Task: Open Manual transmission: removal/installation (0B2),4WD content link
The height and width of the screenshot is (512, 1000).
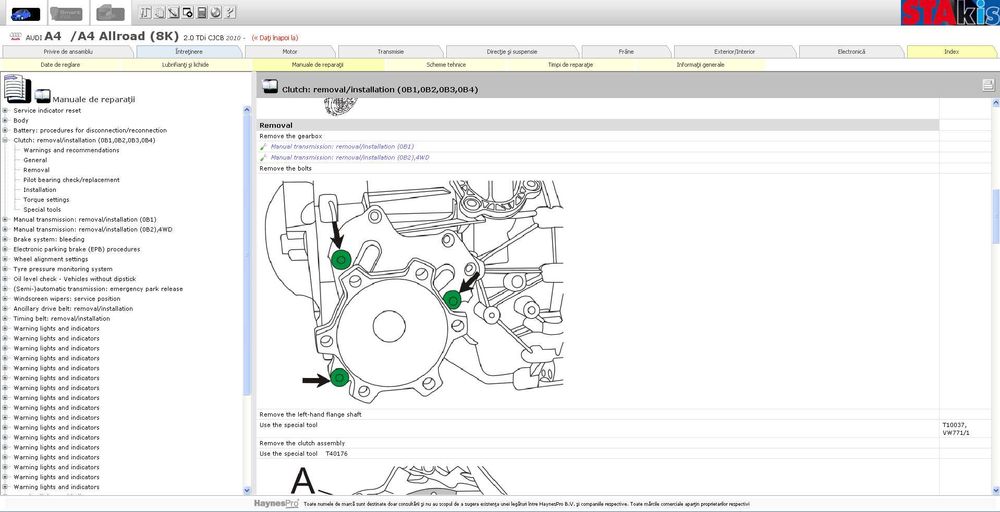Action: [350, 157]
